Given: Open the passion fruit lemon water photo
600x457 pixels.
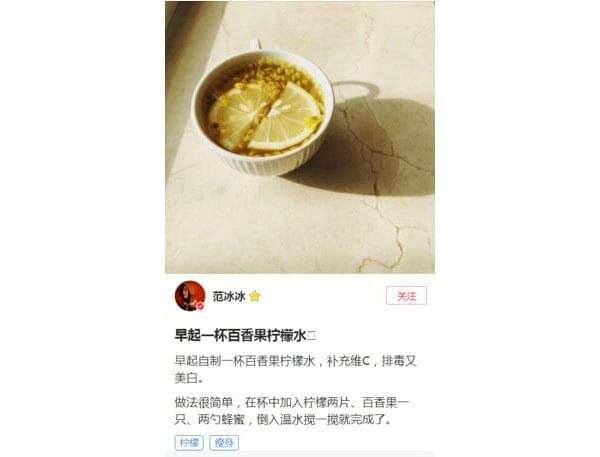Looking at the screenshot, I should pyautogui.click(x=300, y=137).
